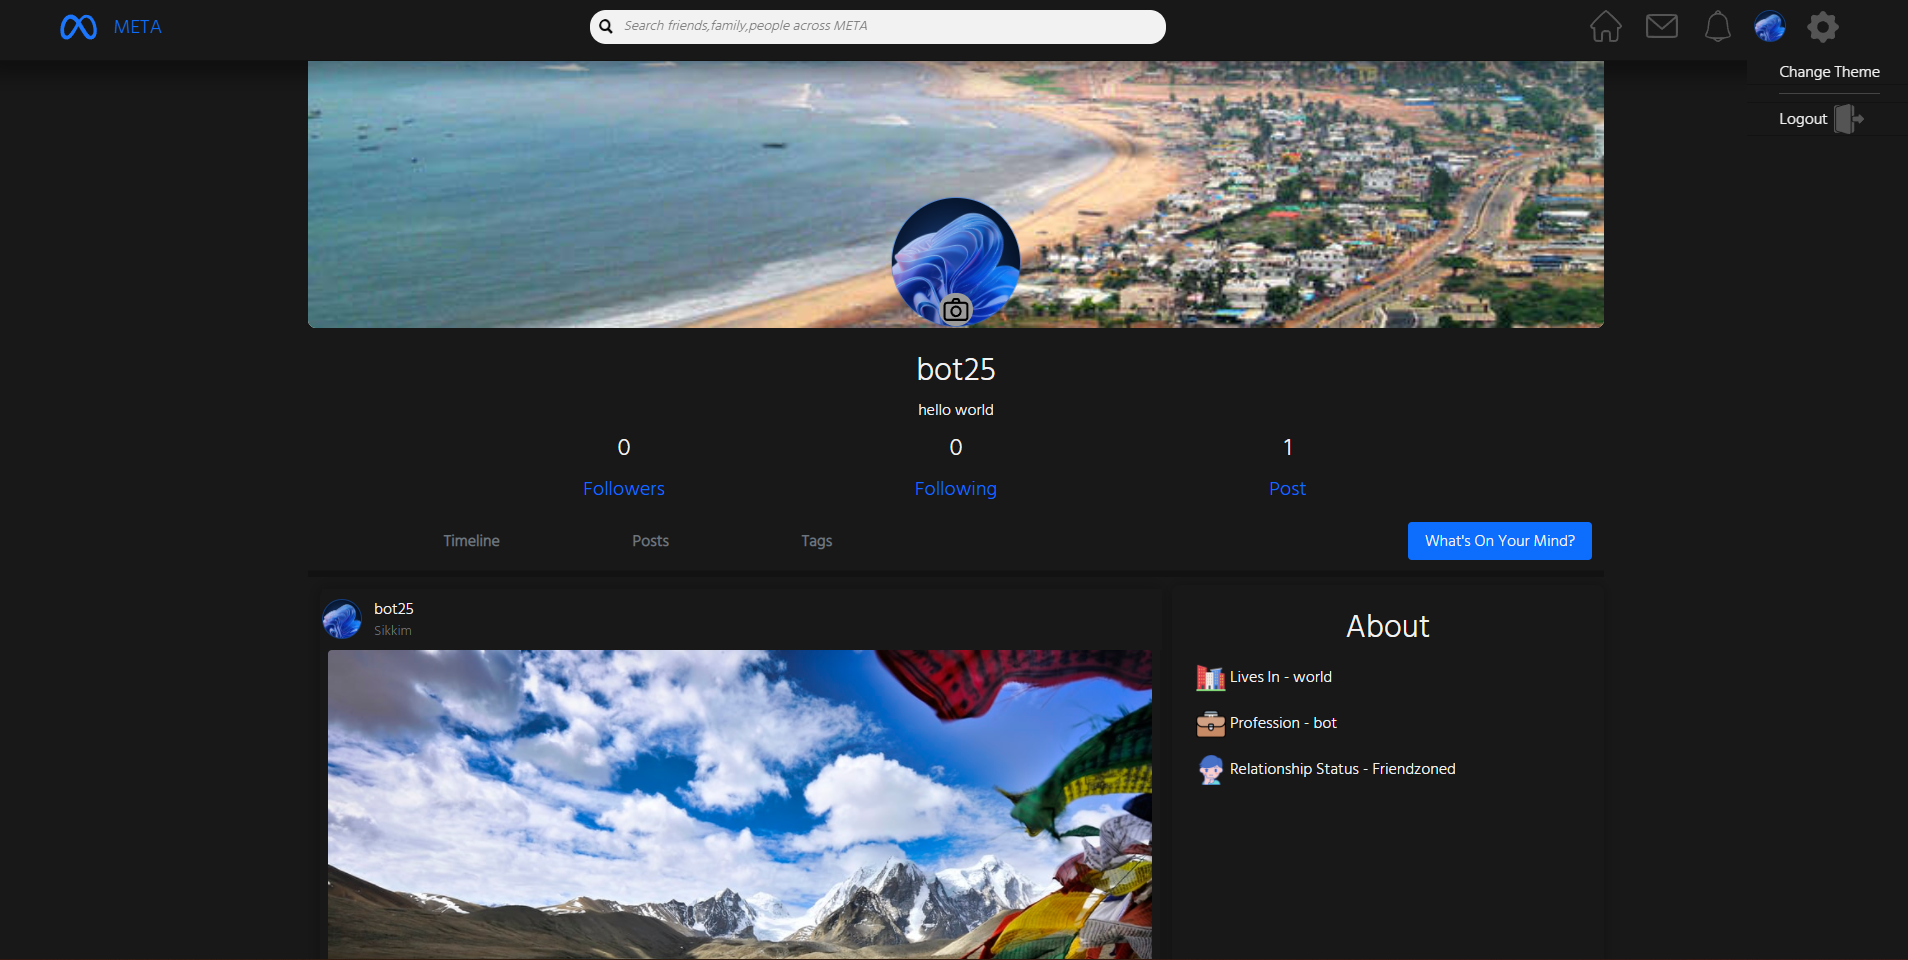Click the Relationship Status person icon
1908x960 pixels.
click(x=1210, y=770)
